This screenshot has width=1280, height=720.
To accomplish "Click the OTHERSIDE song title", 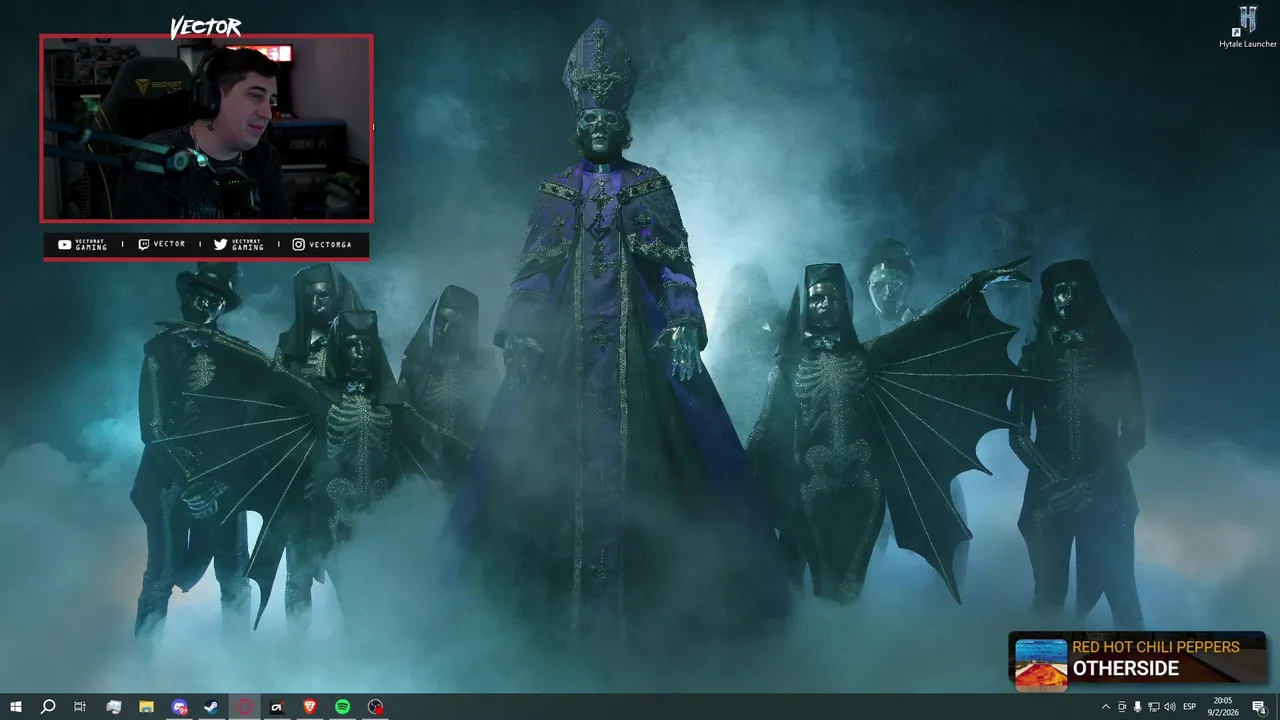I will click(1125, 669).
